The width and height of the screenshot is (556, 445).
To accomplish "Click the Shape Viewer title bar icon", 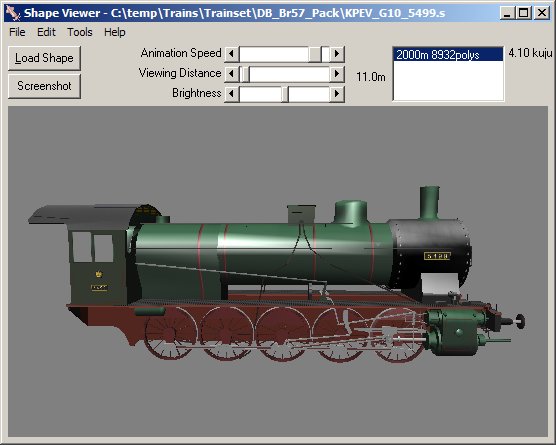I will click(x=13, y=13).
